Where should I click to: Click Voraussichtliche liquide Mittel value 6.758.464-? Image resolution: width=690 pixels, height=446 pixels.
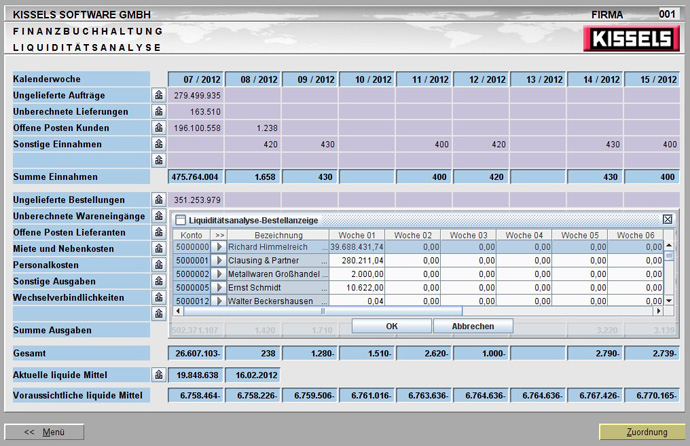pyautogui.click(x=195, y=395)
